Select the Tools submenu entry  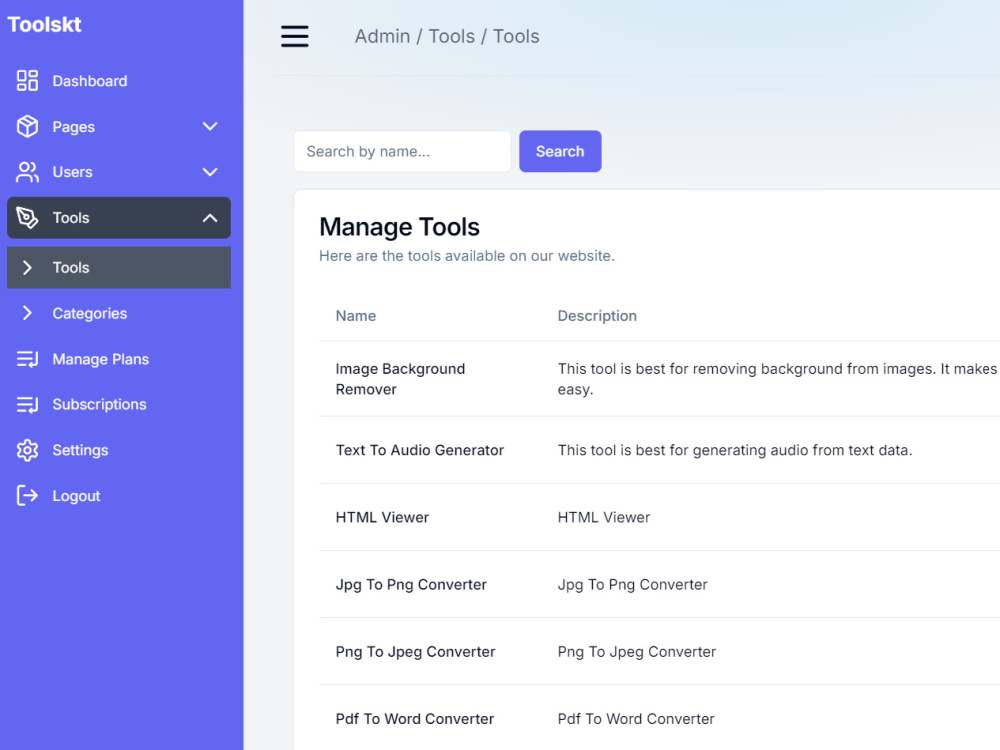point(119,268)
